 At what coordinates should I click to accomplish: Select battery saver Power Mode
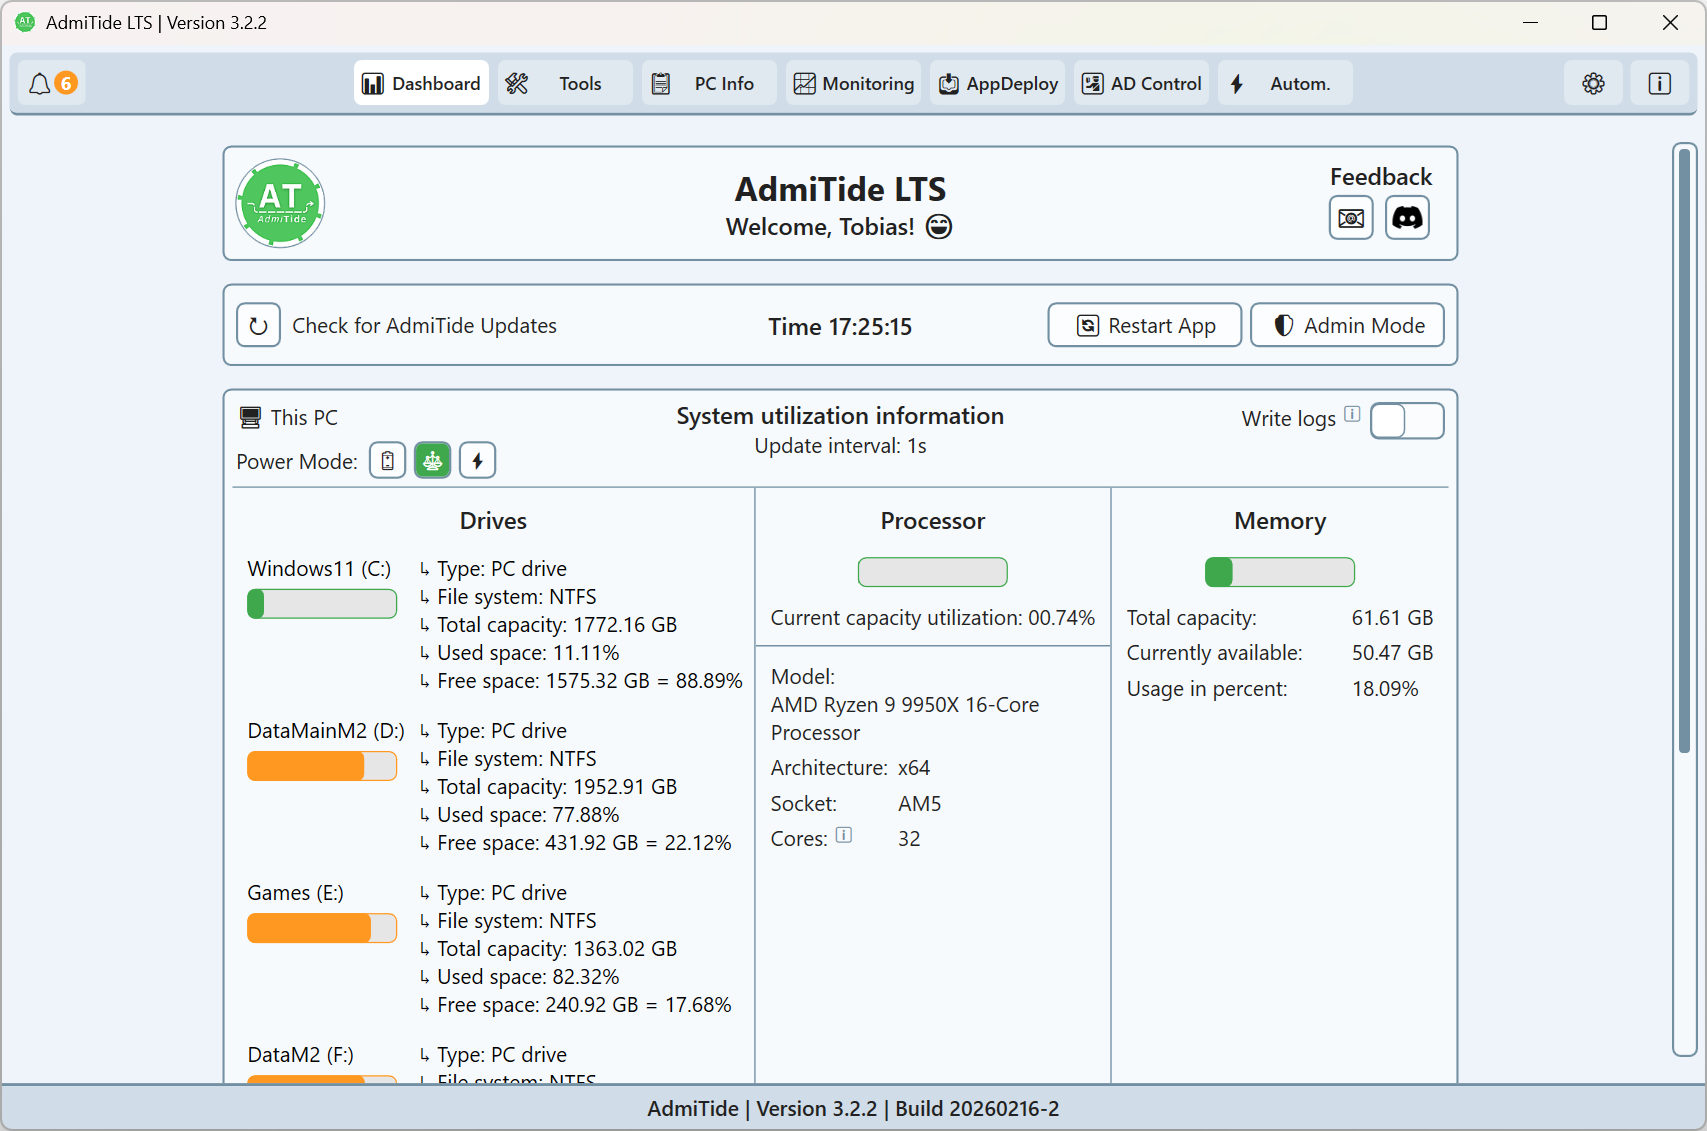tap(387, 460)
